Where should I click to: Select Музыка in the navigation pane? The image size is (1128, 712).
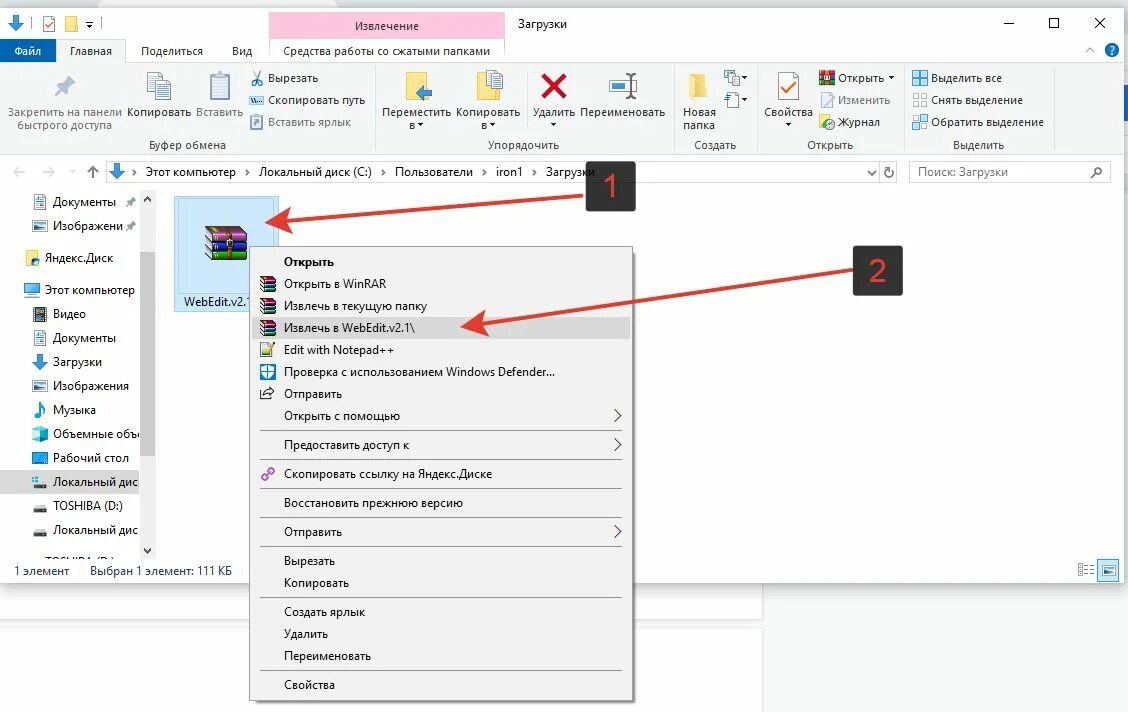tap(65, 410)
